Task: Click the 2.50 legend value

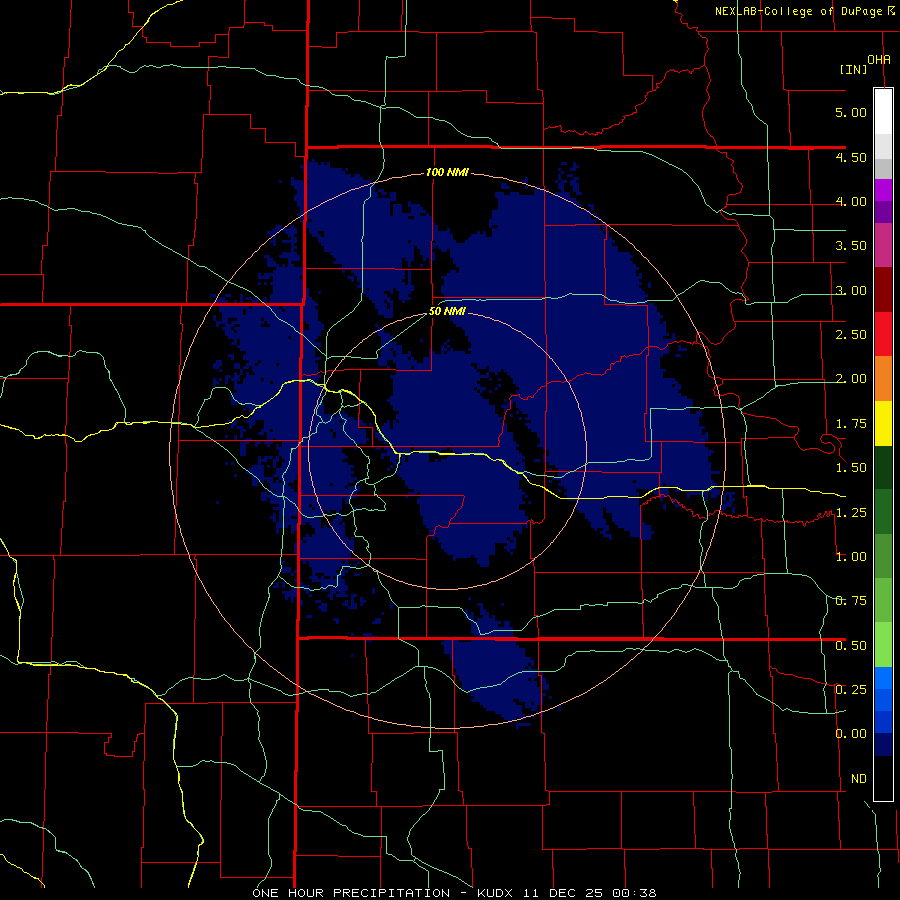Action: point(851,335)
